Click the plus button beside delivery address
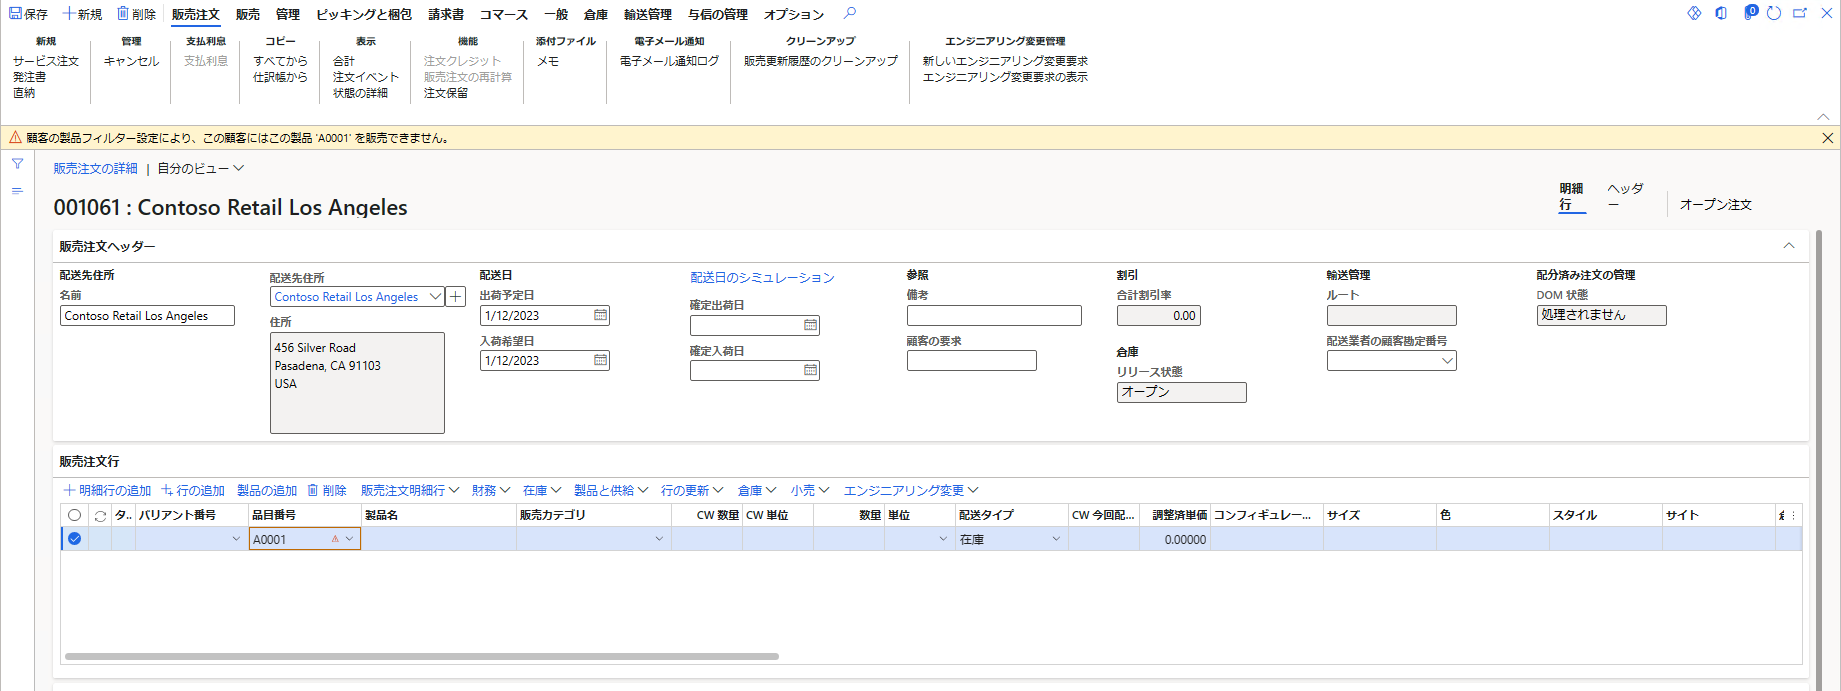This screenshot has width=1841, height=691. (456, 297)
